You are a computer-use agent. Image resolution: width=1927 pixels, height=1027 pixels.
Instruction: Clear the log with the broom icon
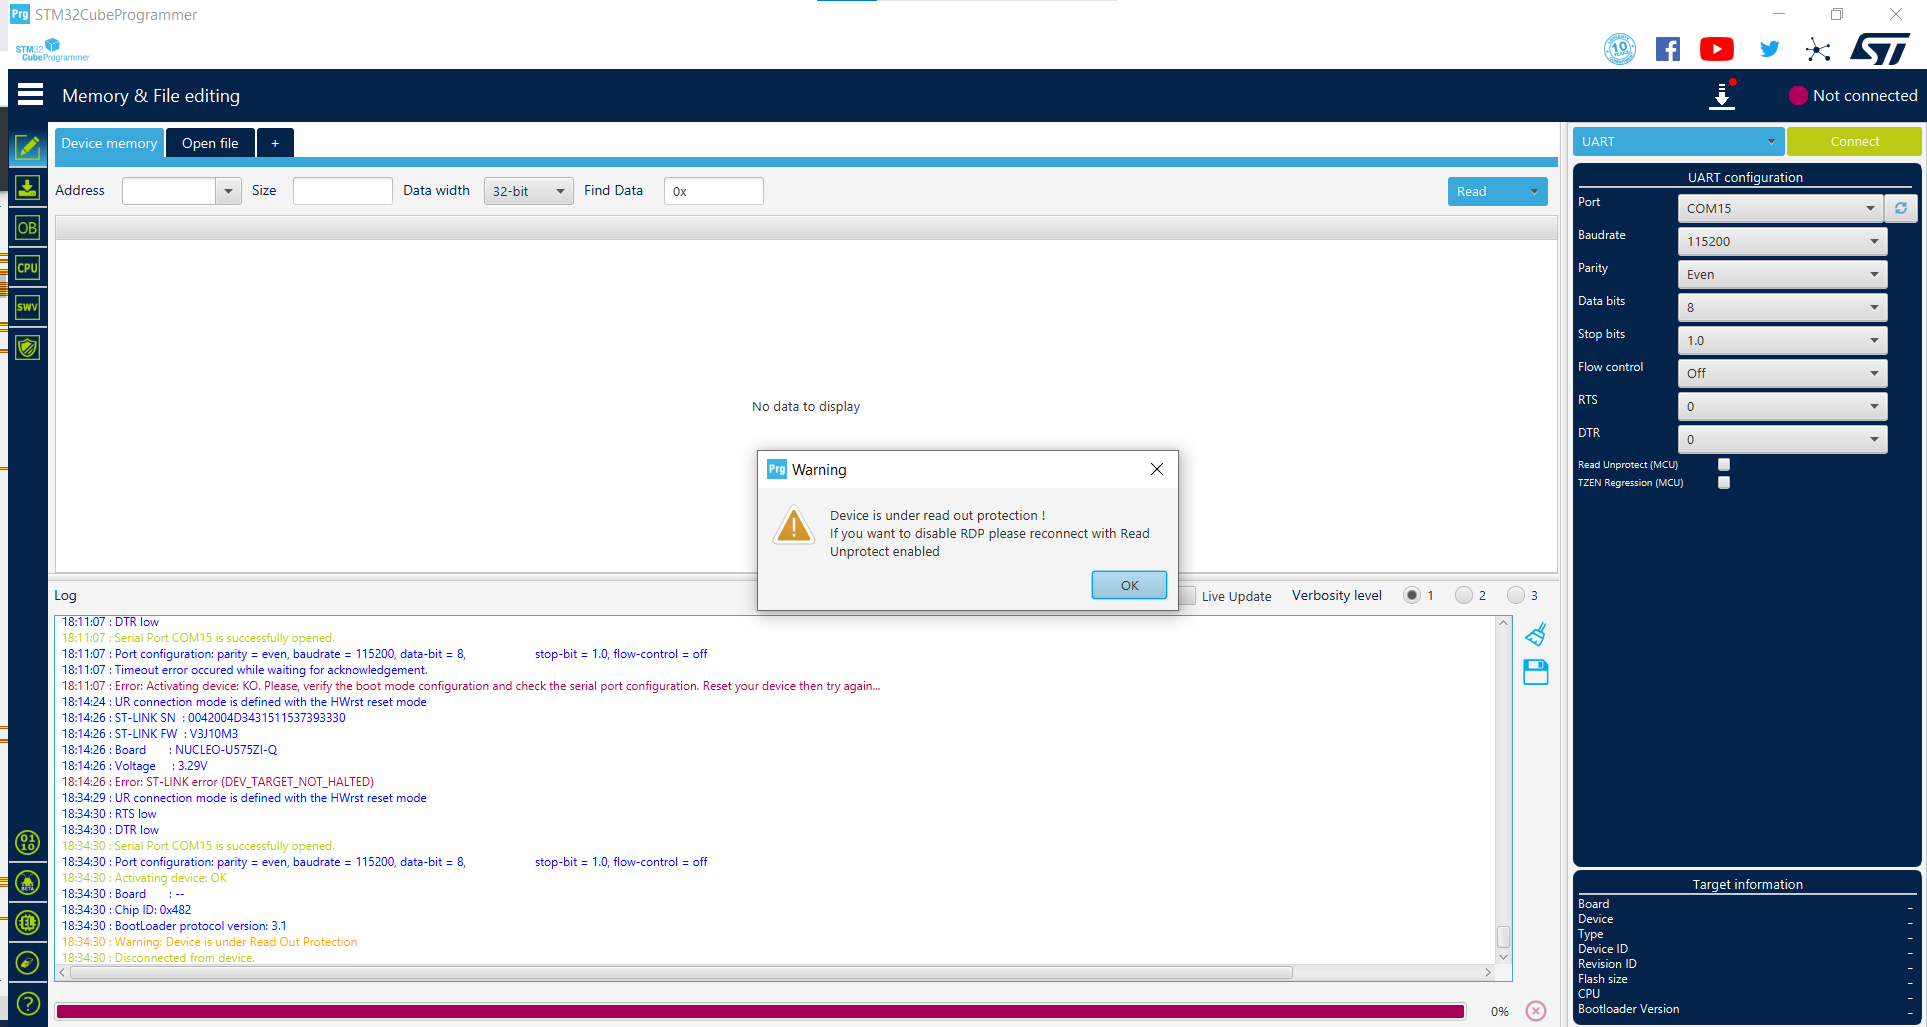(1536, 635)
